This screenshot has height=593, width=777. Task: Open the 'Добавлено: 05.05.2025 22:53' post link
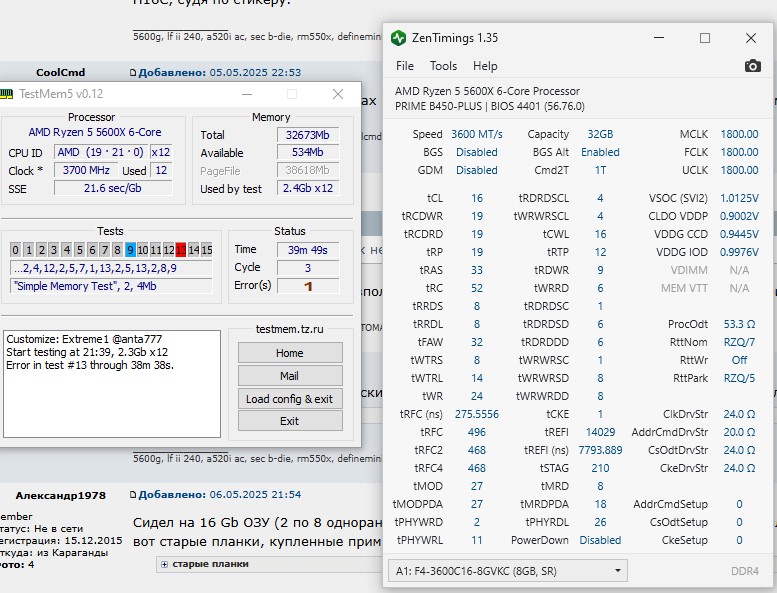[x=220, y=72]
